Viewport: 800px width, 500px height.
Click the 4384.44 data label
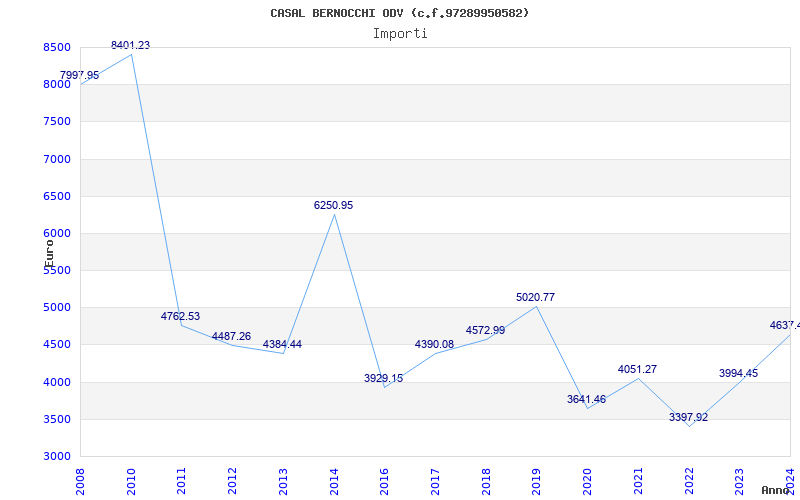(x=282, y=344)
